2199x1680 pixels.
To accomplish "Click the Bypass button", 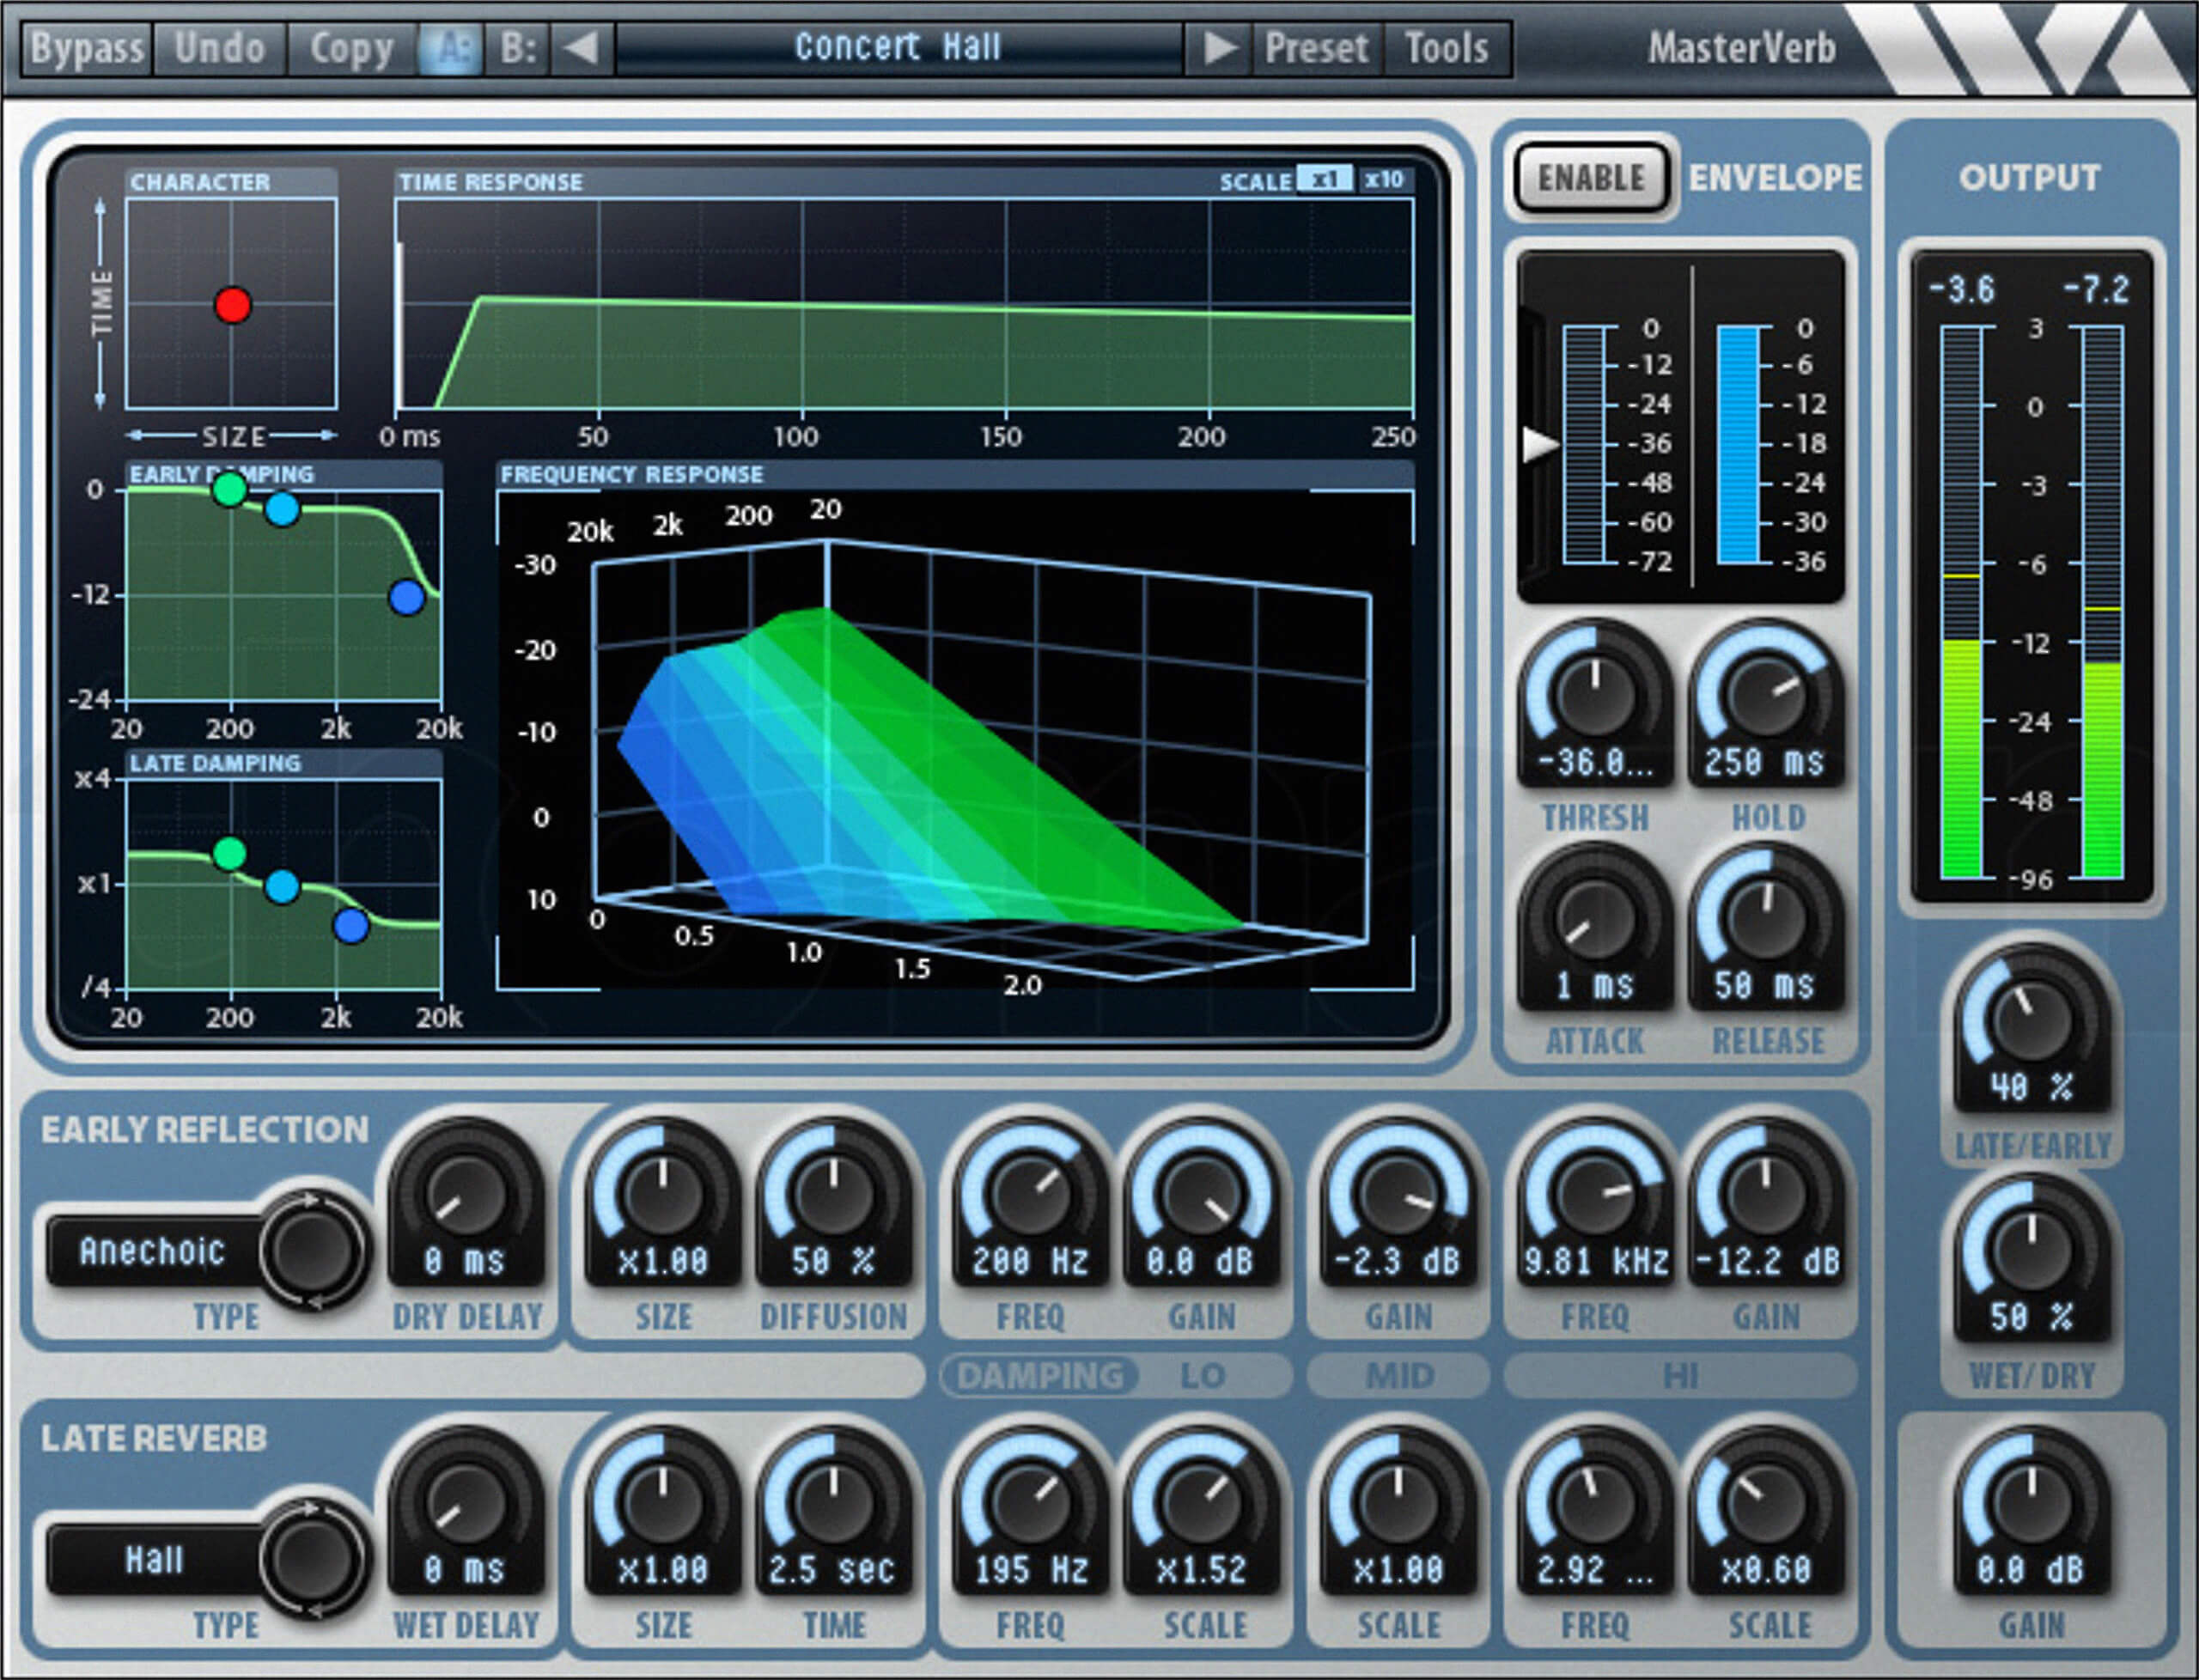I will (x=87, y=46).
